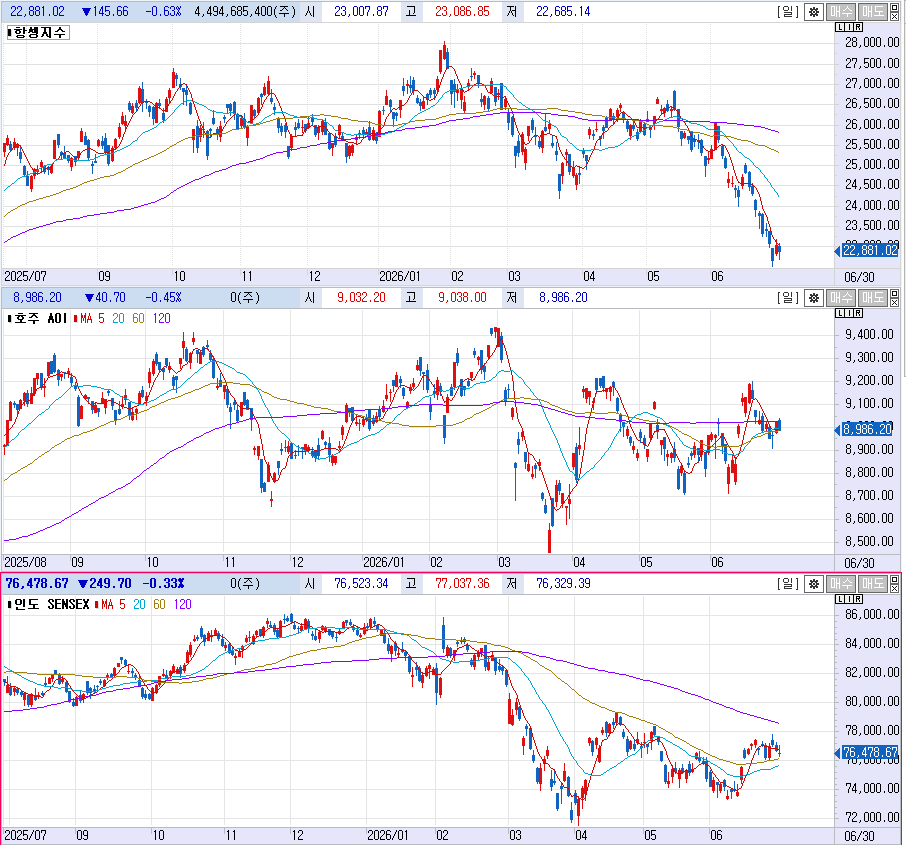Click the 9,400.00 level on Australia AOI axis

[x=869, y=334]
